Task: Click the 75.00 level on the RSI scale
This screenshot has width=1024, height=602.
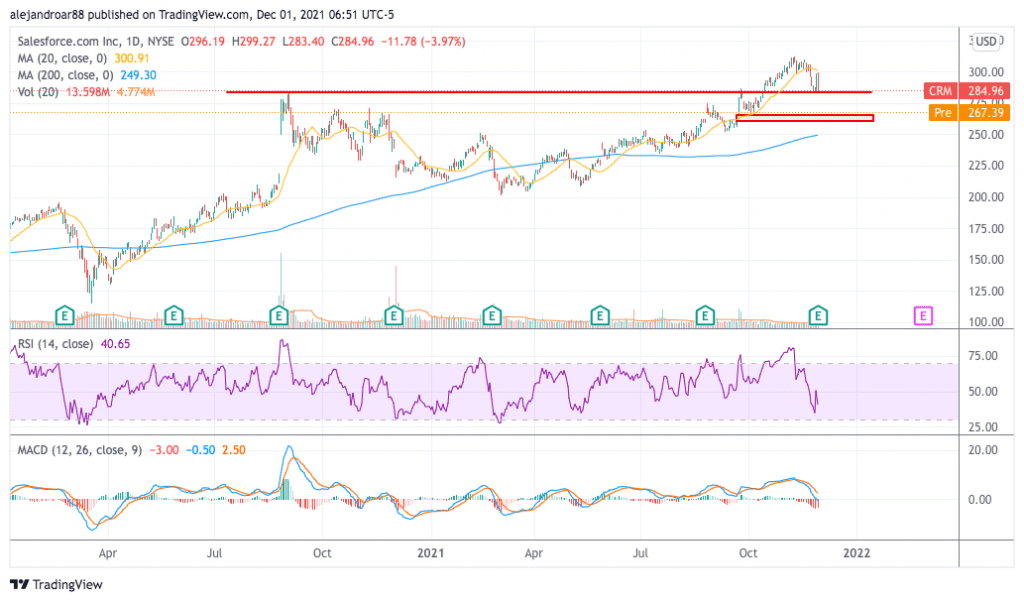Action: coord(983,356)
